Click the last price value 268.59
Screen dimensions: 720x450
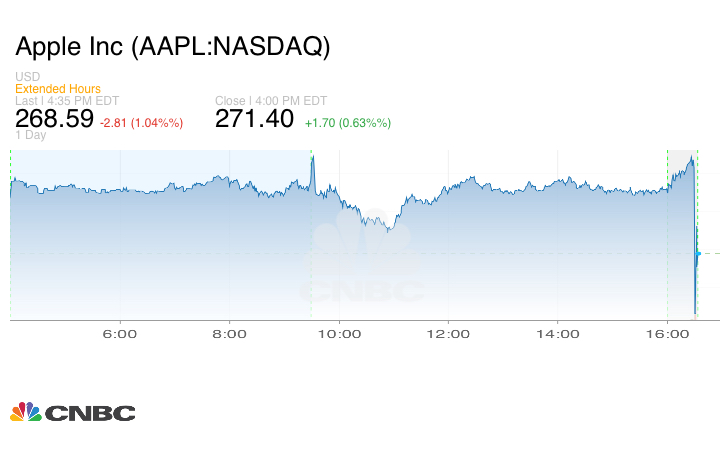point(54,119)
